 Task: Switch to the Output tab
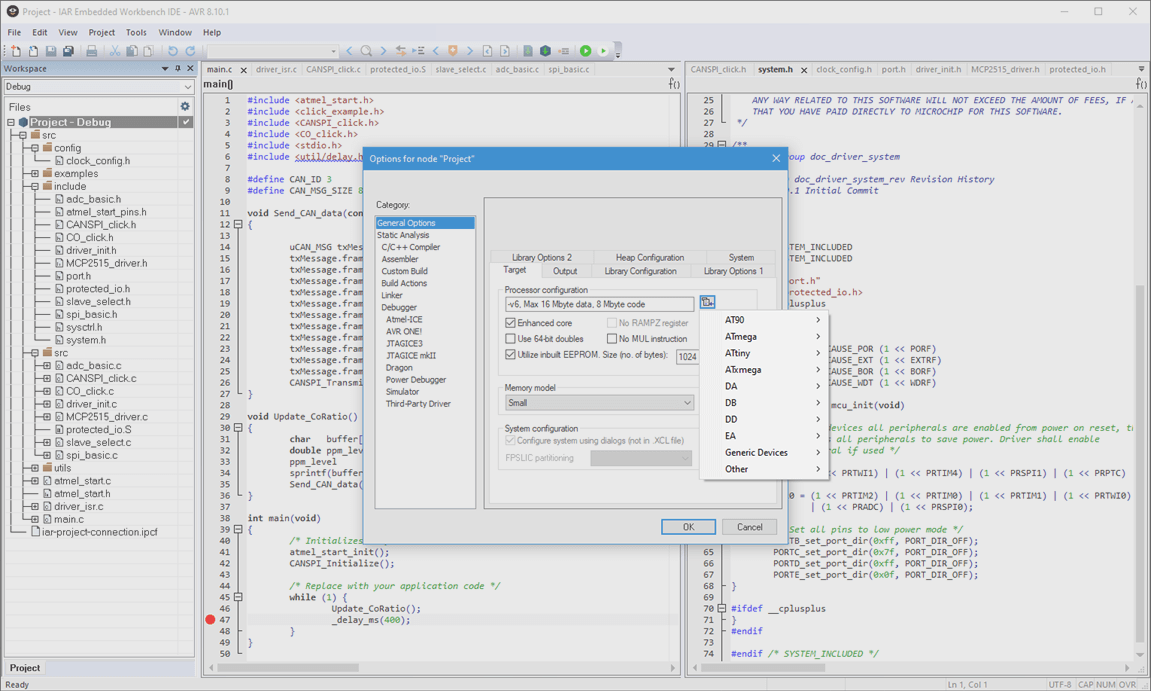[x=564, y=271]
